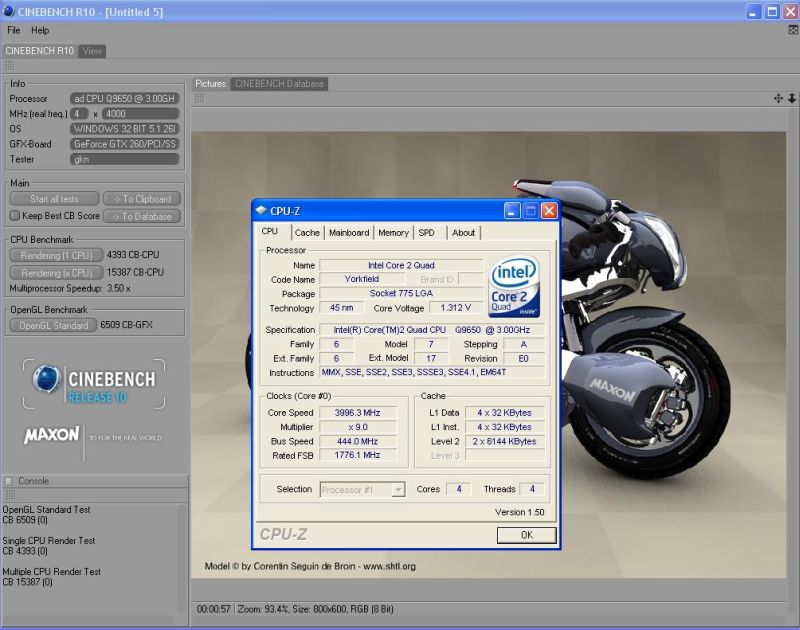Click the Multiple CPU Render Test console line

[x=52, y=572]
